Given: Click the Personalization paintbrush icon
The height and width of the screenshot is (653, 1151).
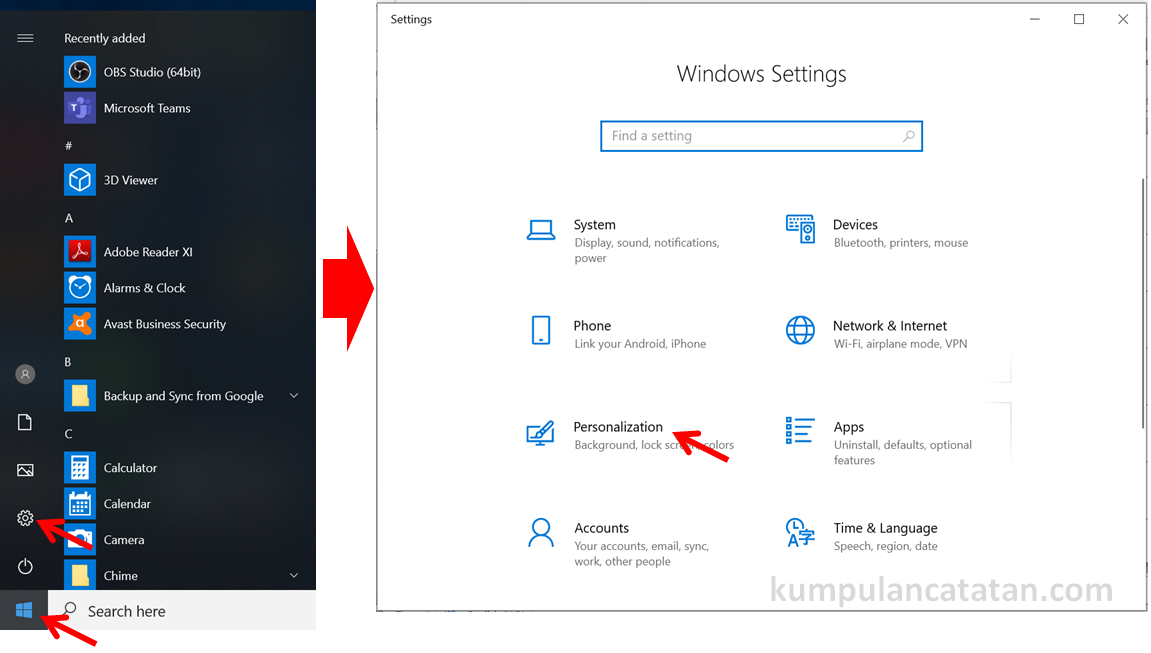Looking at the screenshot, I should 541,433.
